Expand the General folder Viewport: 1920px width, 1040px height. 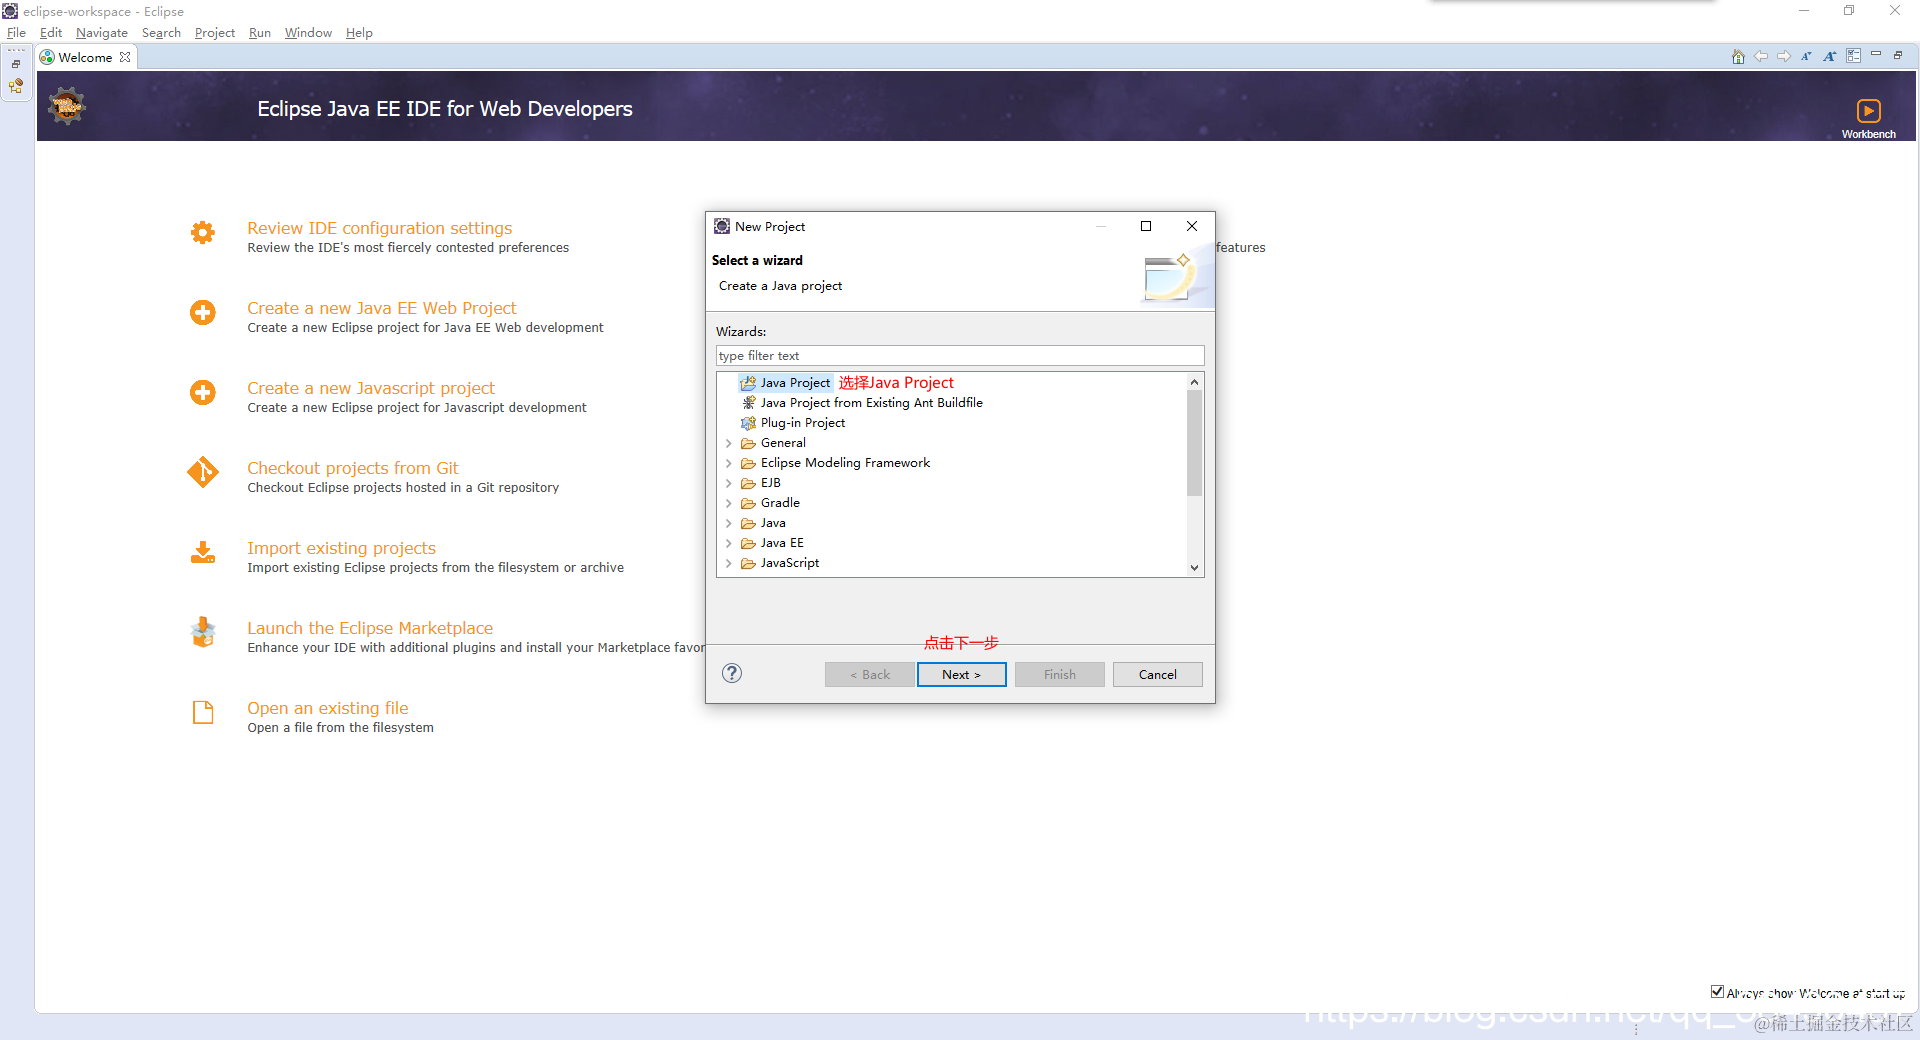click(x=728, y=443)
